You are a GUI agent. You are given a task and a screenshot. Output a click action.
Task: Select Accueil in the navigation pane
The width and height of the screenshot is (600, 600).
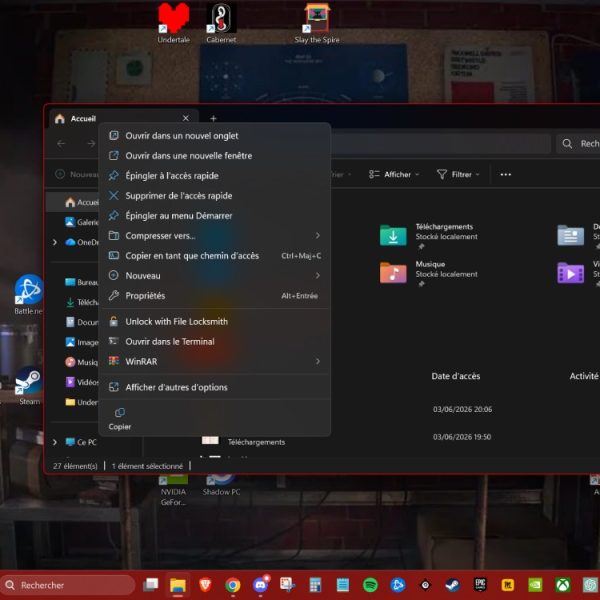pyautogui.click(x=73, y=202)
